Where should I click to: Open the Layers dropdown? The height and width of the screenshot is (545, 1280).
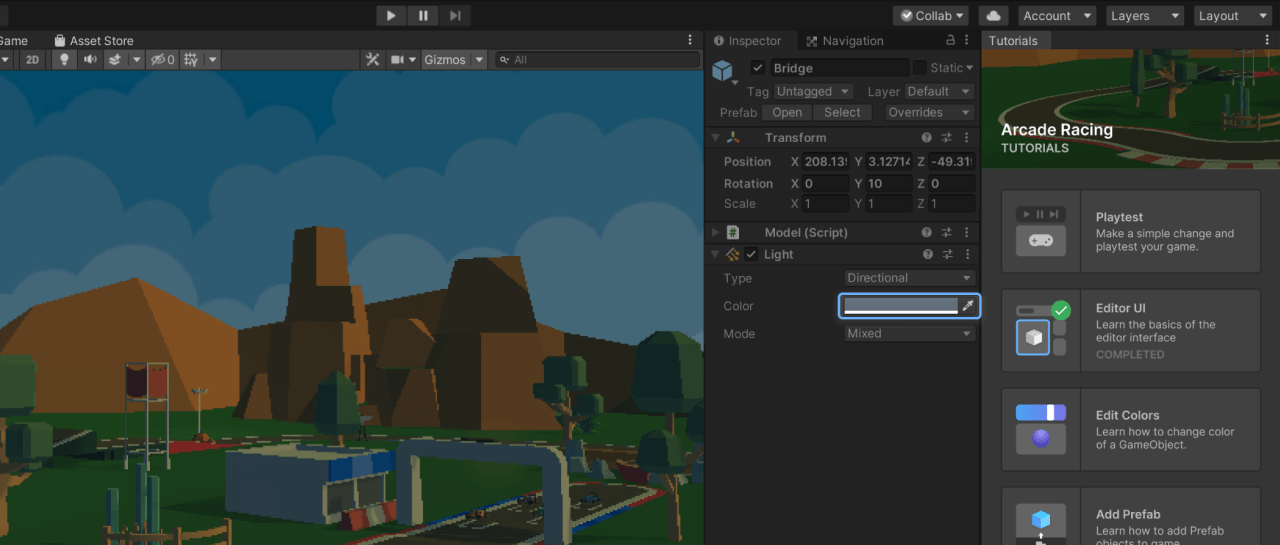[x=1145, y=16]
